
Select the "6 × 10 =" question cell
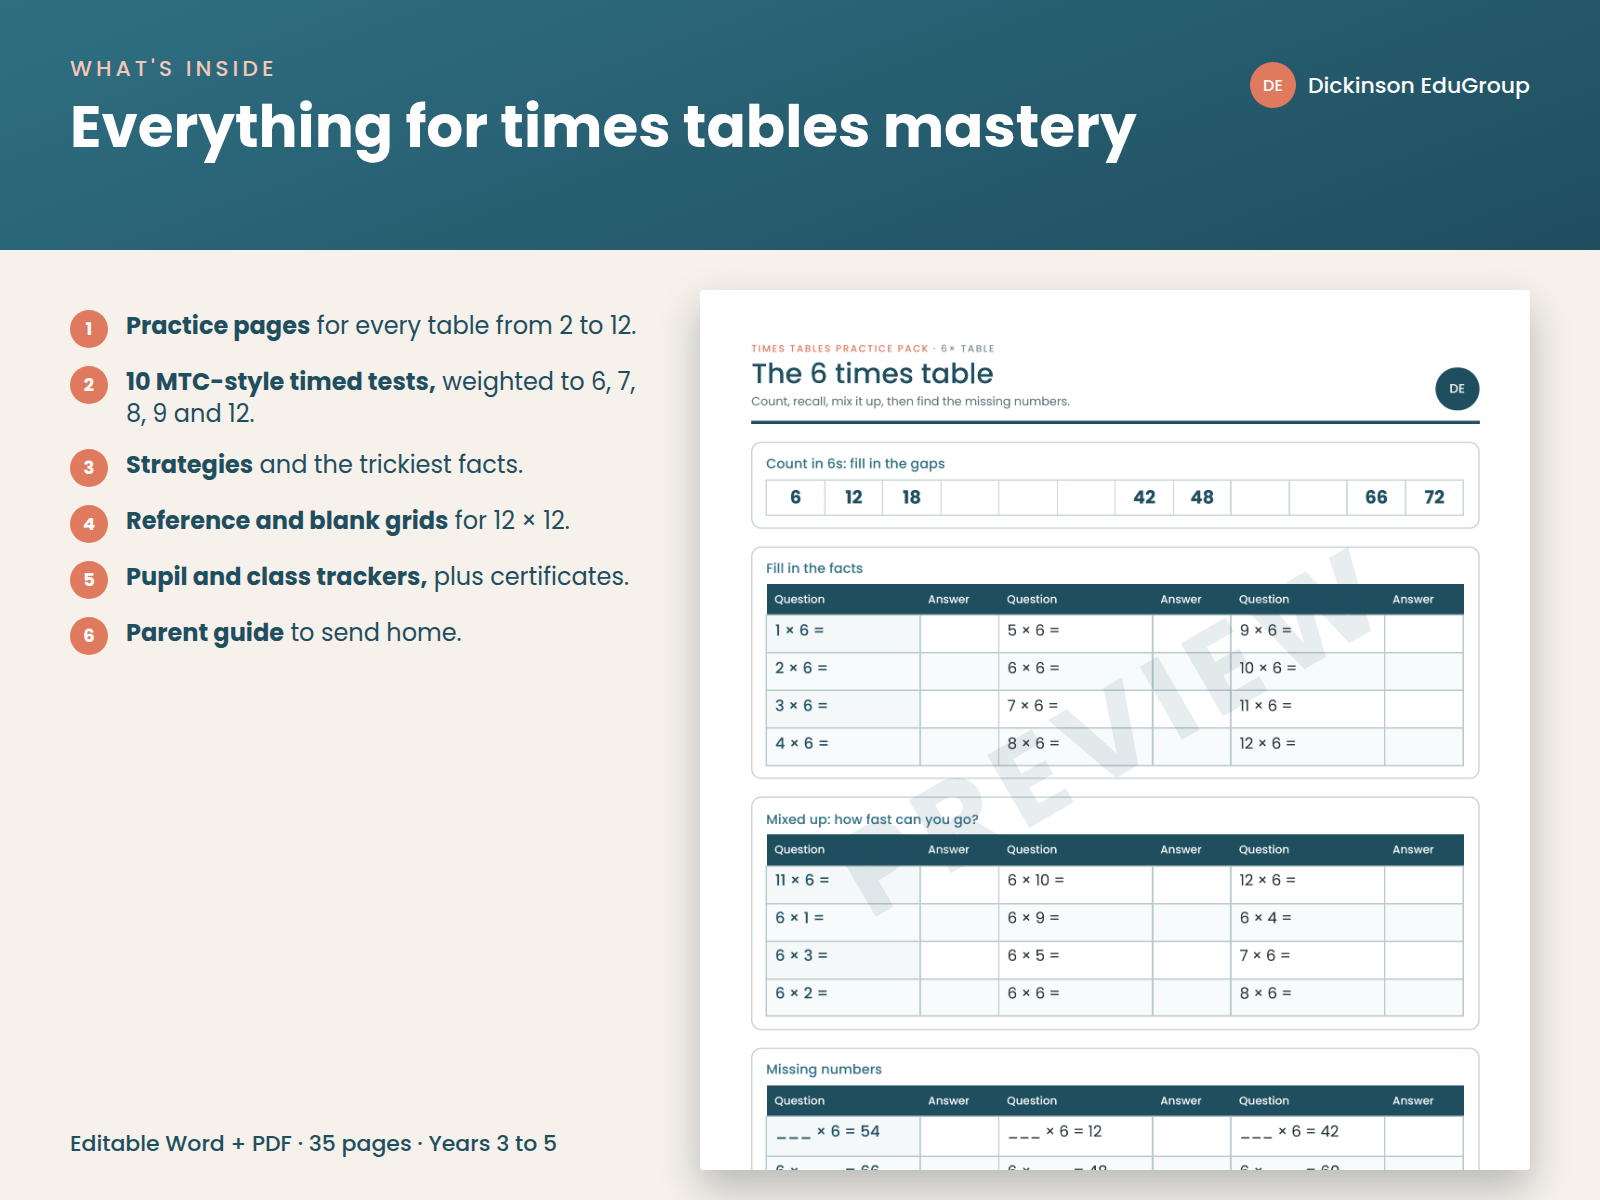point(1076,884)
